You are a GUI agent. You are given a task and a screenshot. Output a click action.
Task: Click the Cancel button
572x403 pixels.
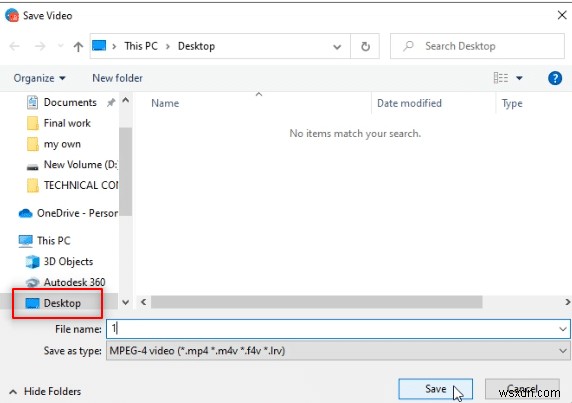point(522,389)
